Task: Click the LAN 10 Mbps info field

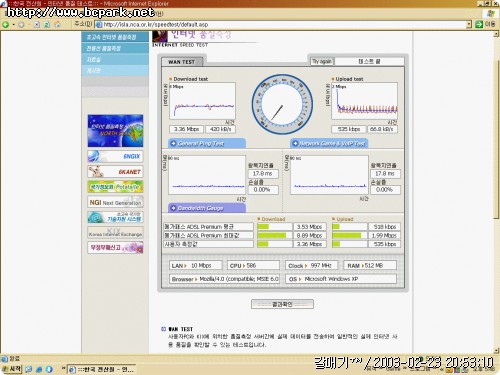Action: pyautogui.click(x=196, y=266)
